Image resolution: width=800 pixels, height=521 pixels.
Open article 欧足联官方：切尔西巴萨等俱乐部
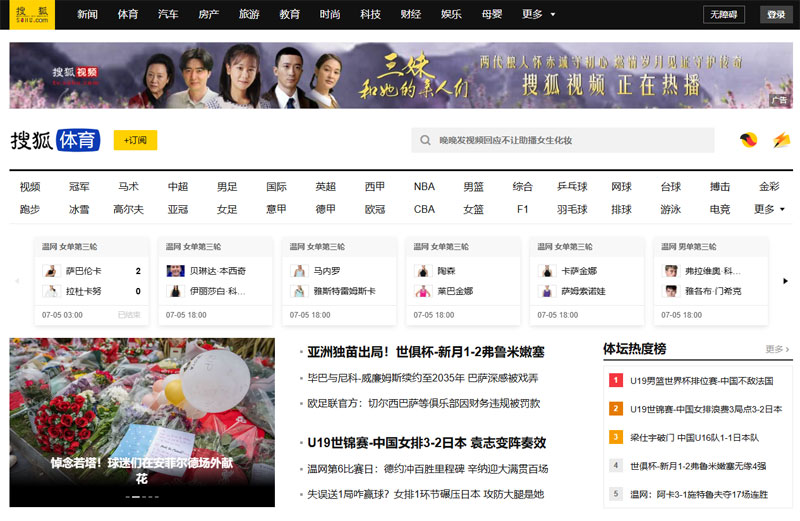423,403
